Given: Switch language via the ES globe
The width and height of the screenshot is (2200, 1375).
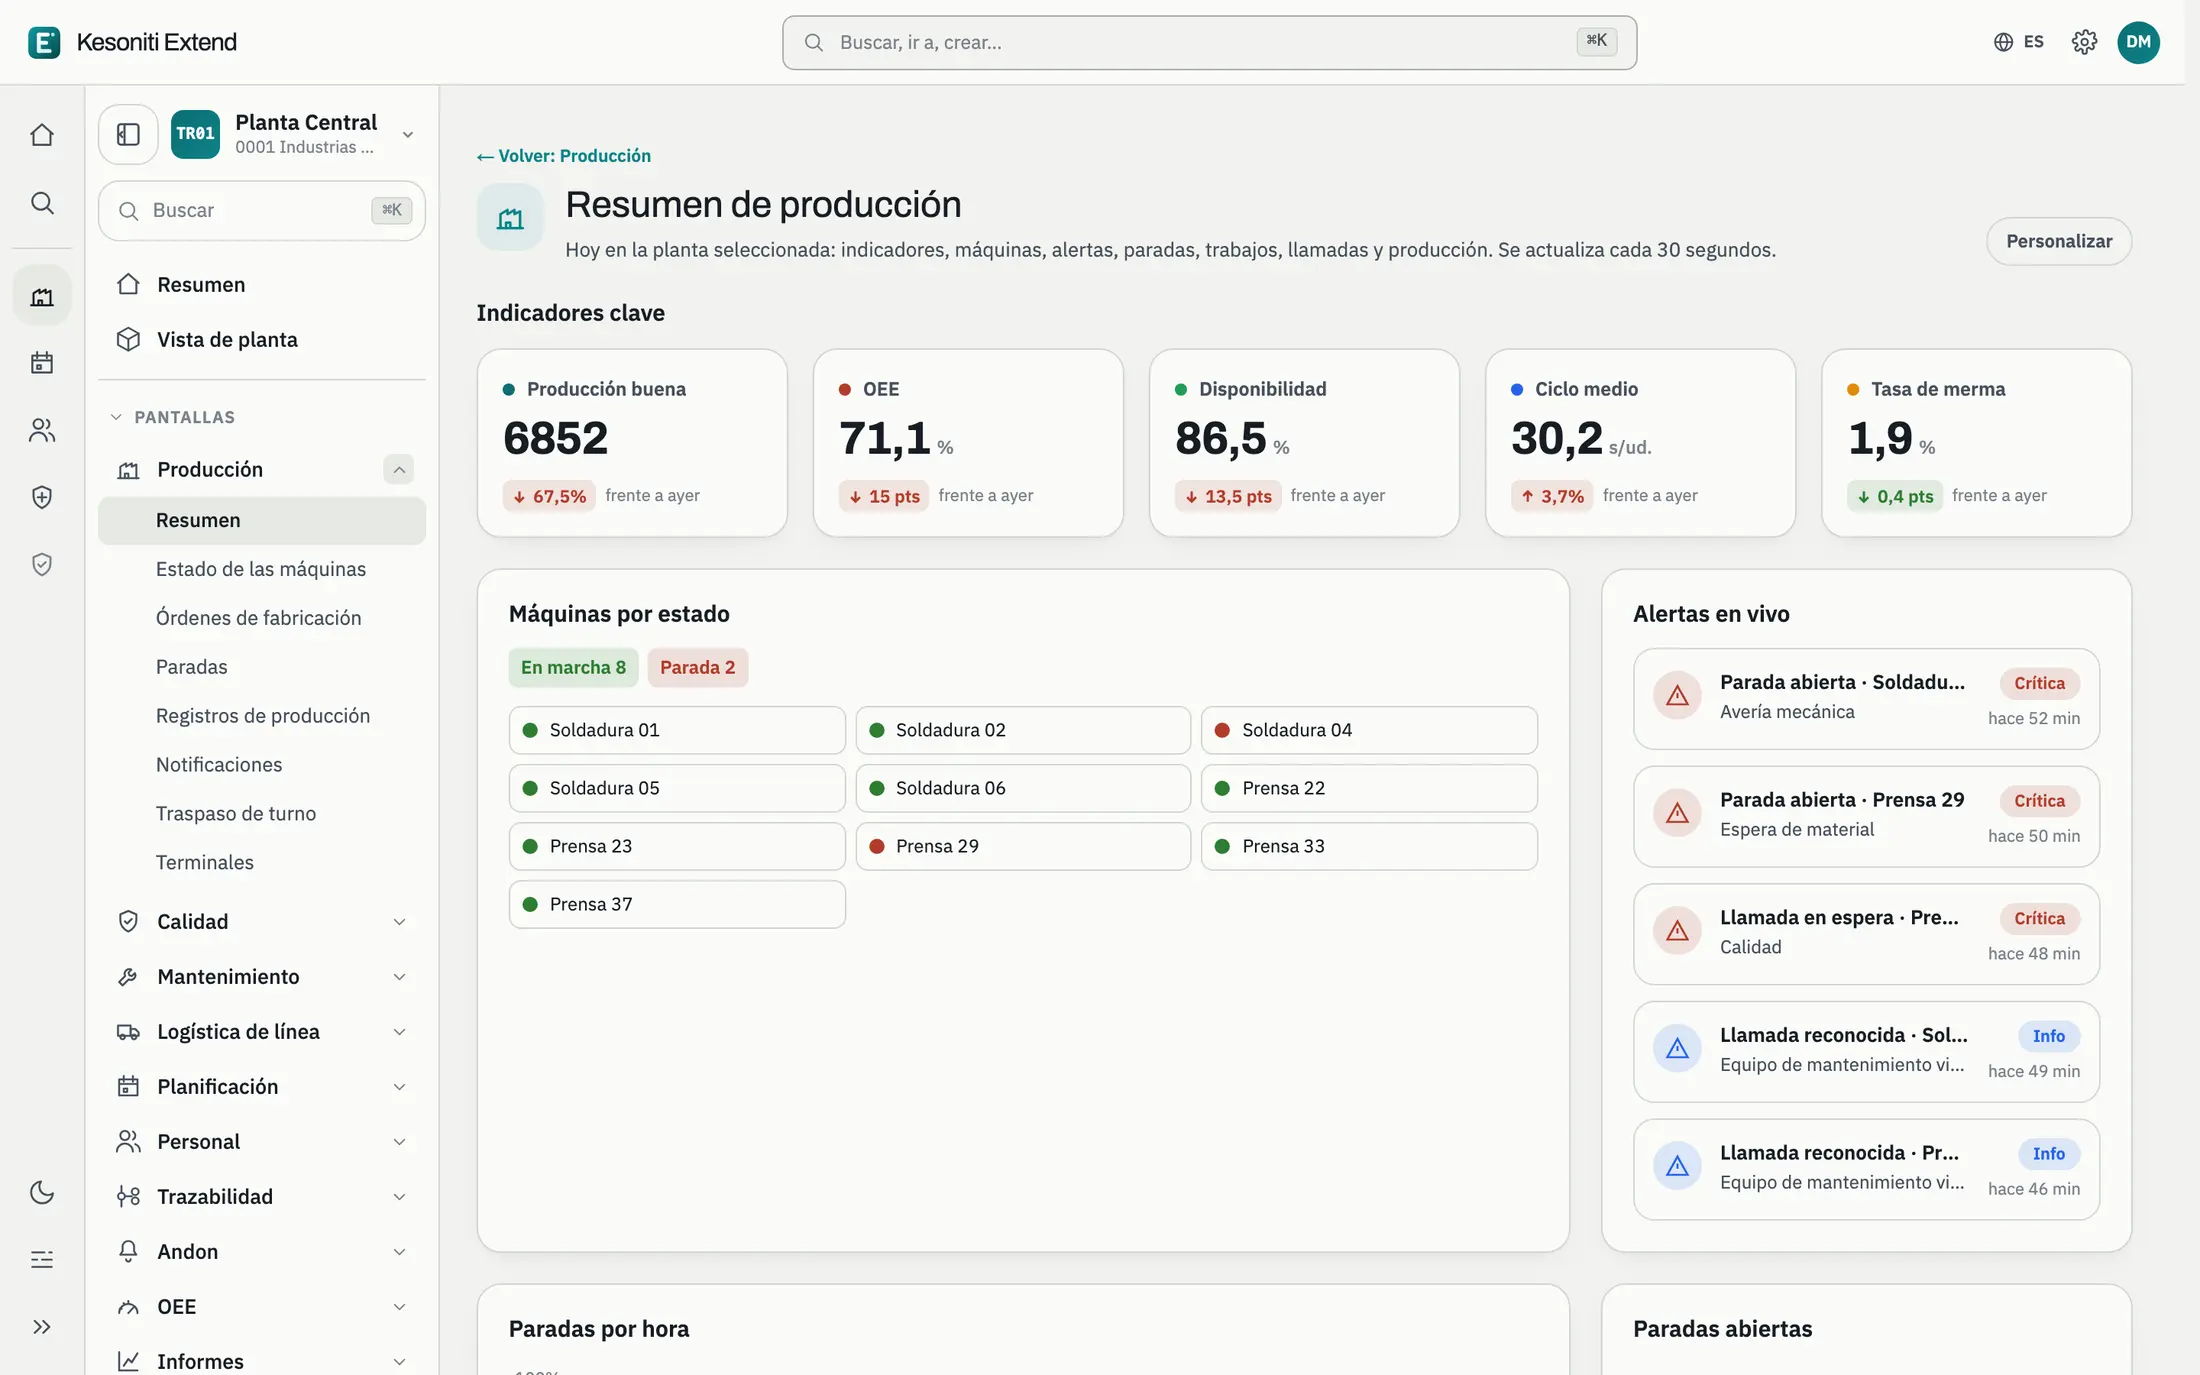Looking at the screenshot, I should tap(2018, 42).
